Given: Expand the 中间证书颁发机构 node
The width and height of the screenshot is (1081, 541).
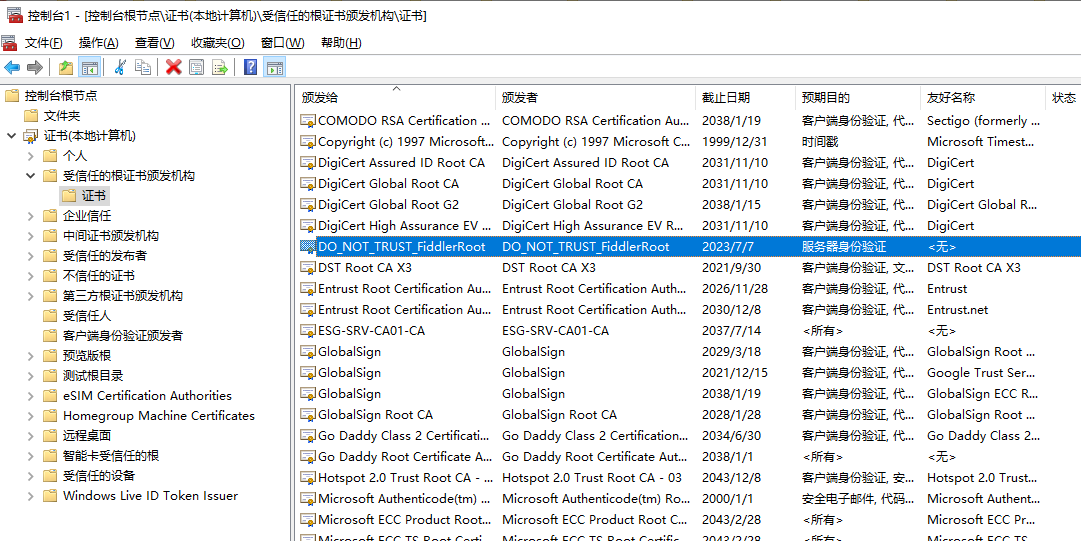Looking at the screenshot, I should [x=31, y=236].
